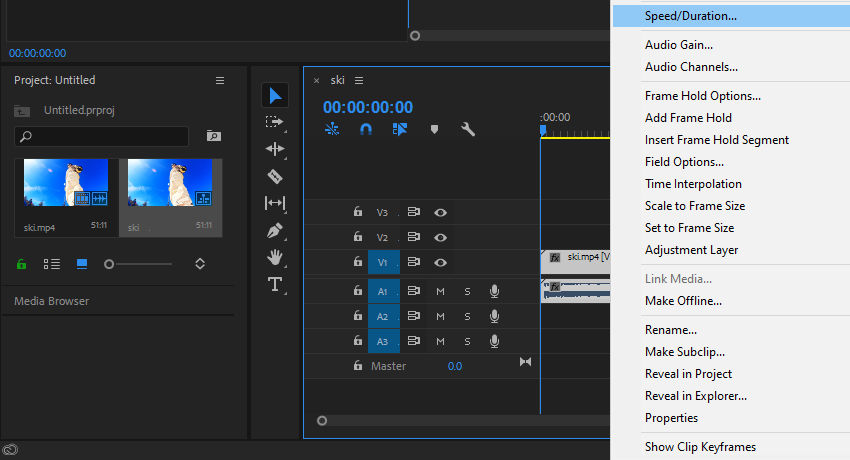The image size is (850, 460).
Task: Click the timeline playhead marker
Action: click(x=543, y=131)
